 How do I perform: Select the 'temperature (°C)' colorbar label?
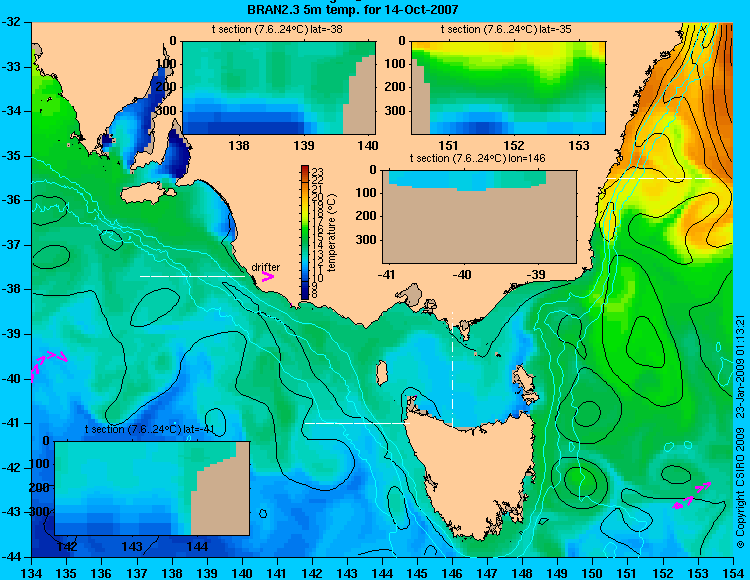(x=332, y=232)
